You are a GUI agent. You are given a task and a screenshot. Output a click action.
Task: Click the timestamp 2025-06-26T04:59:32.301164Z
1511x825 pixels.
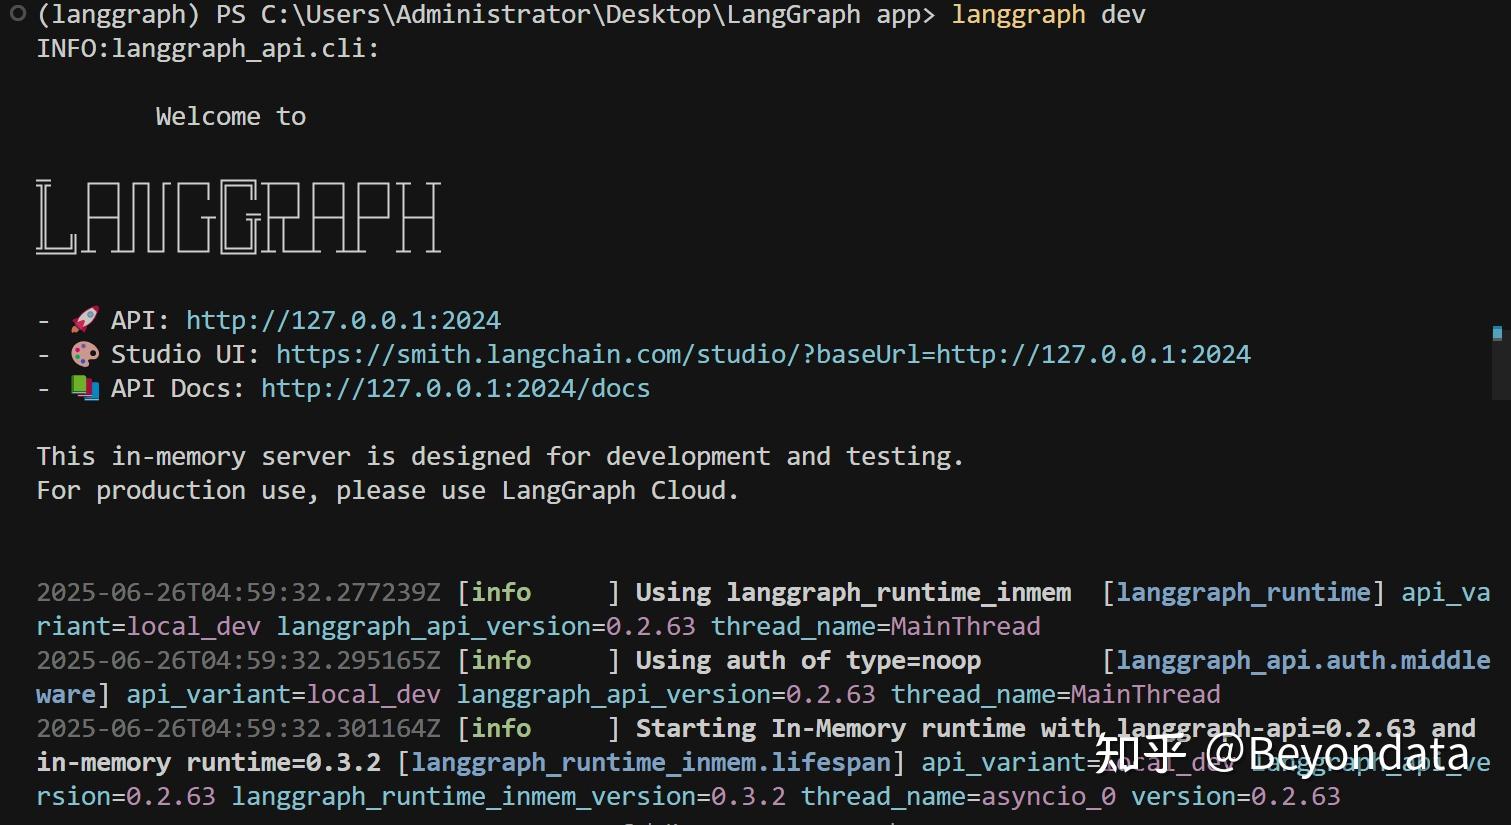pyautogui.click(x=238, y=728)
